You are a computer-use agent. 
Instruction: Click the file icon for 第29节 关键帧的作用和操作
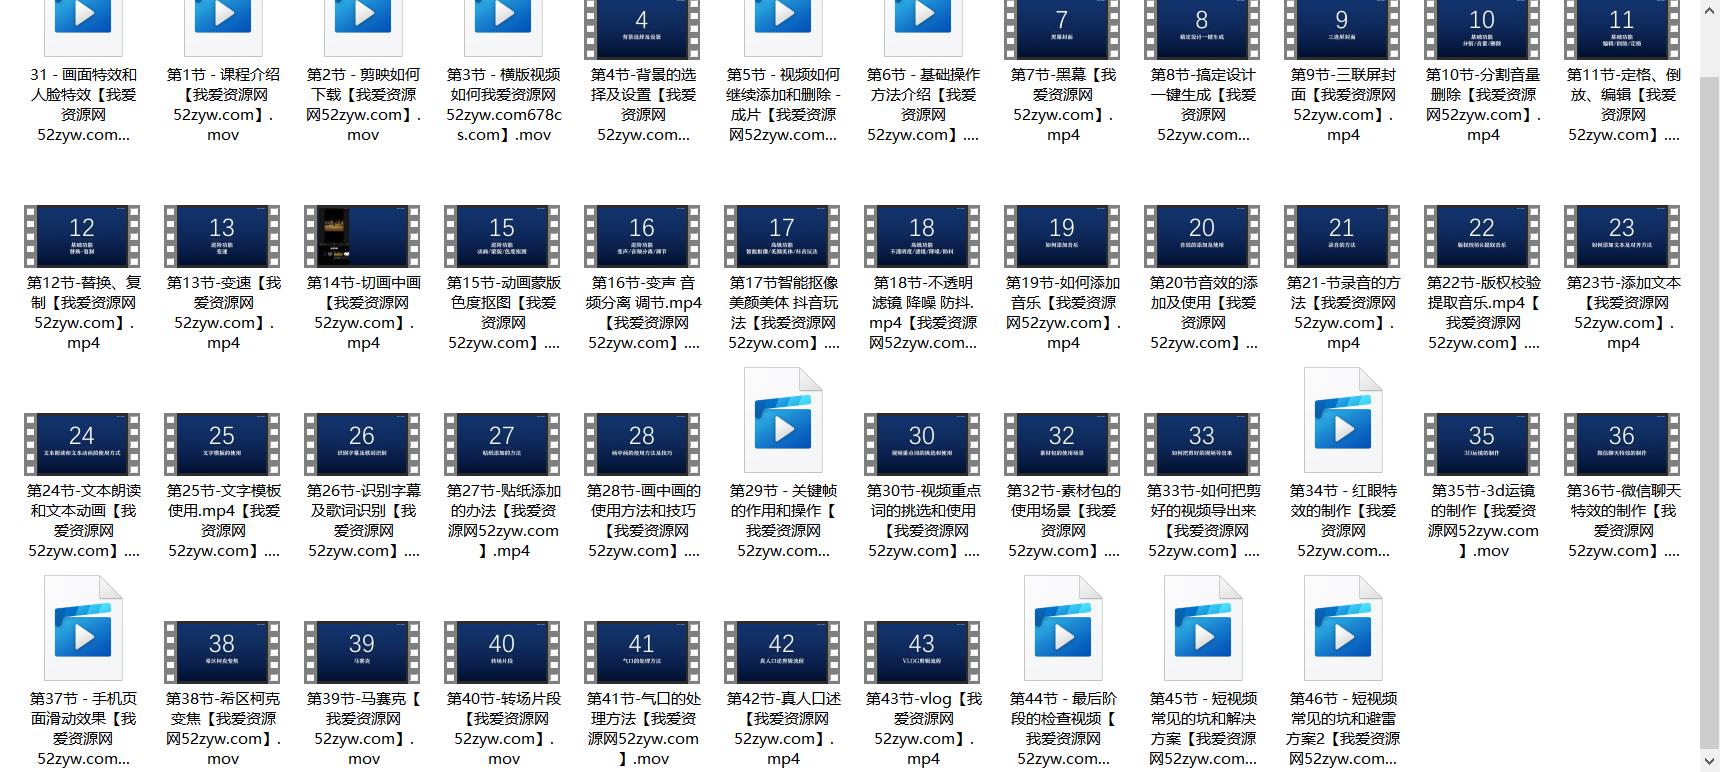pyautogui.click(x=783, y=420)
